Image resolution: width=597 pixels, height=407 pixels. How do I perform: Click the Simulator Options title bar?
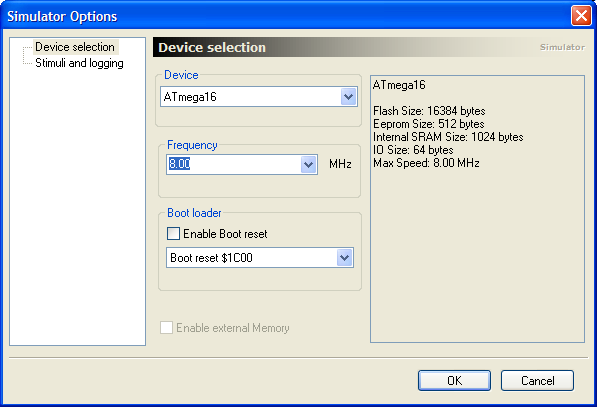(x=286, y=16)
